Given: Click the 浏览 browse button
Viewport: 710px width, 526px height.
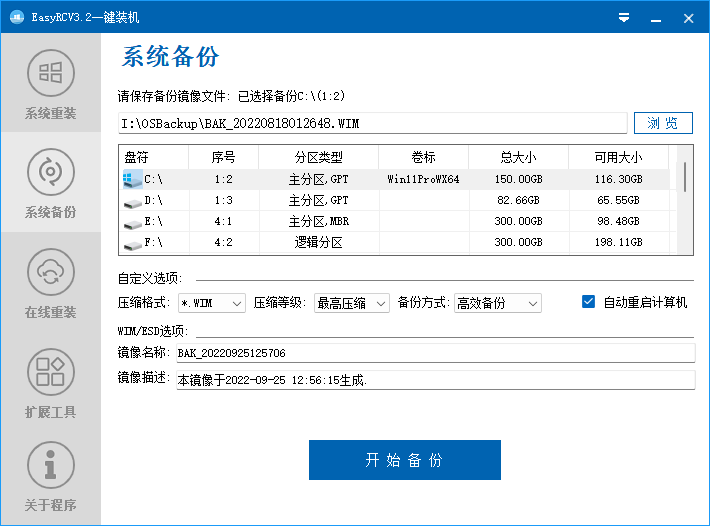Looking at the screenshot, I should 663,123.
